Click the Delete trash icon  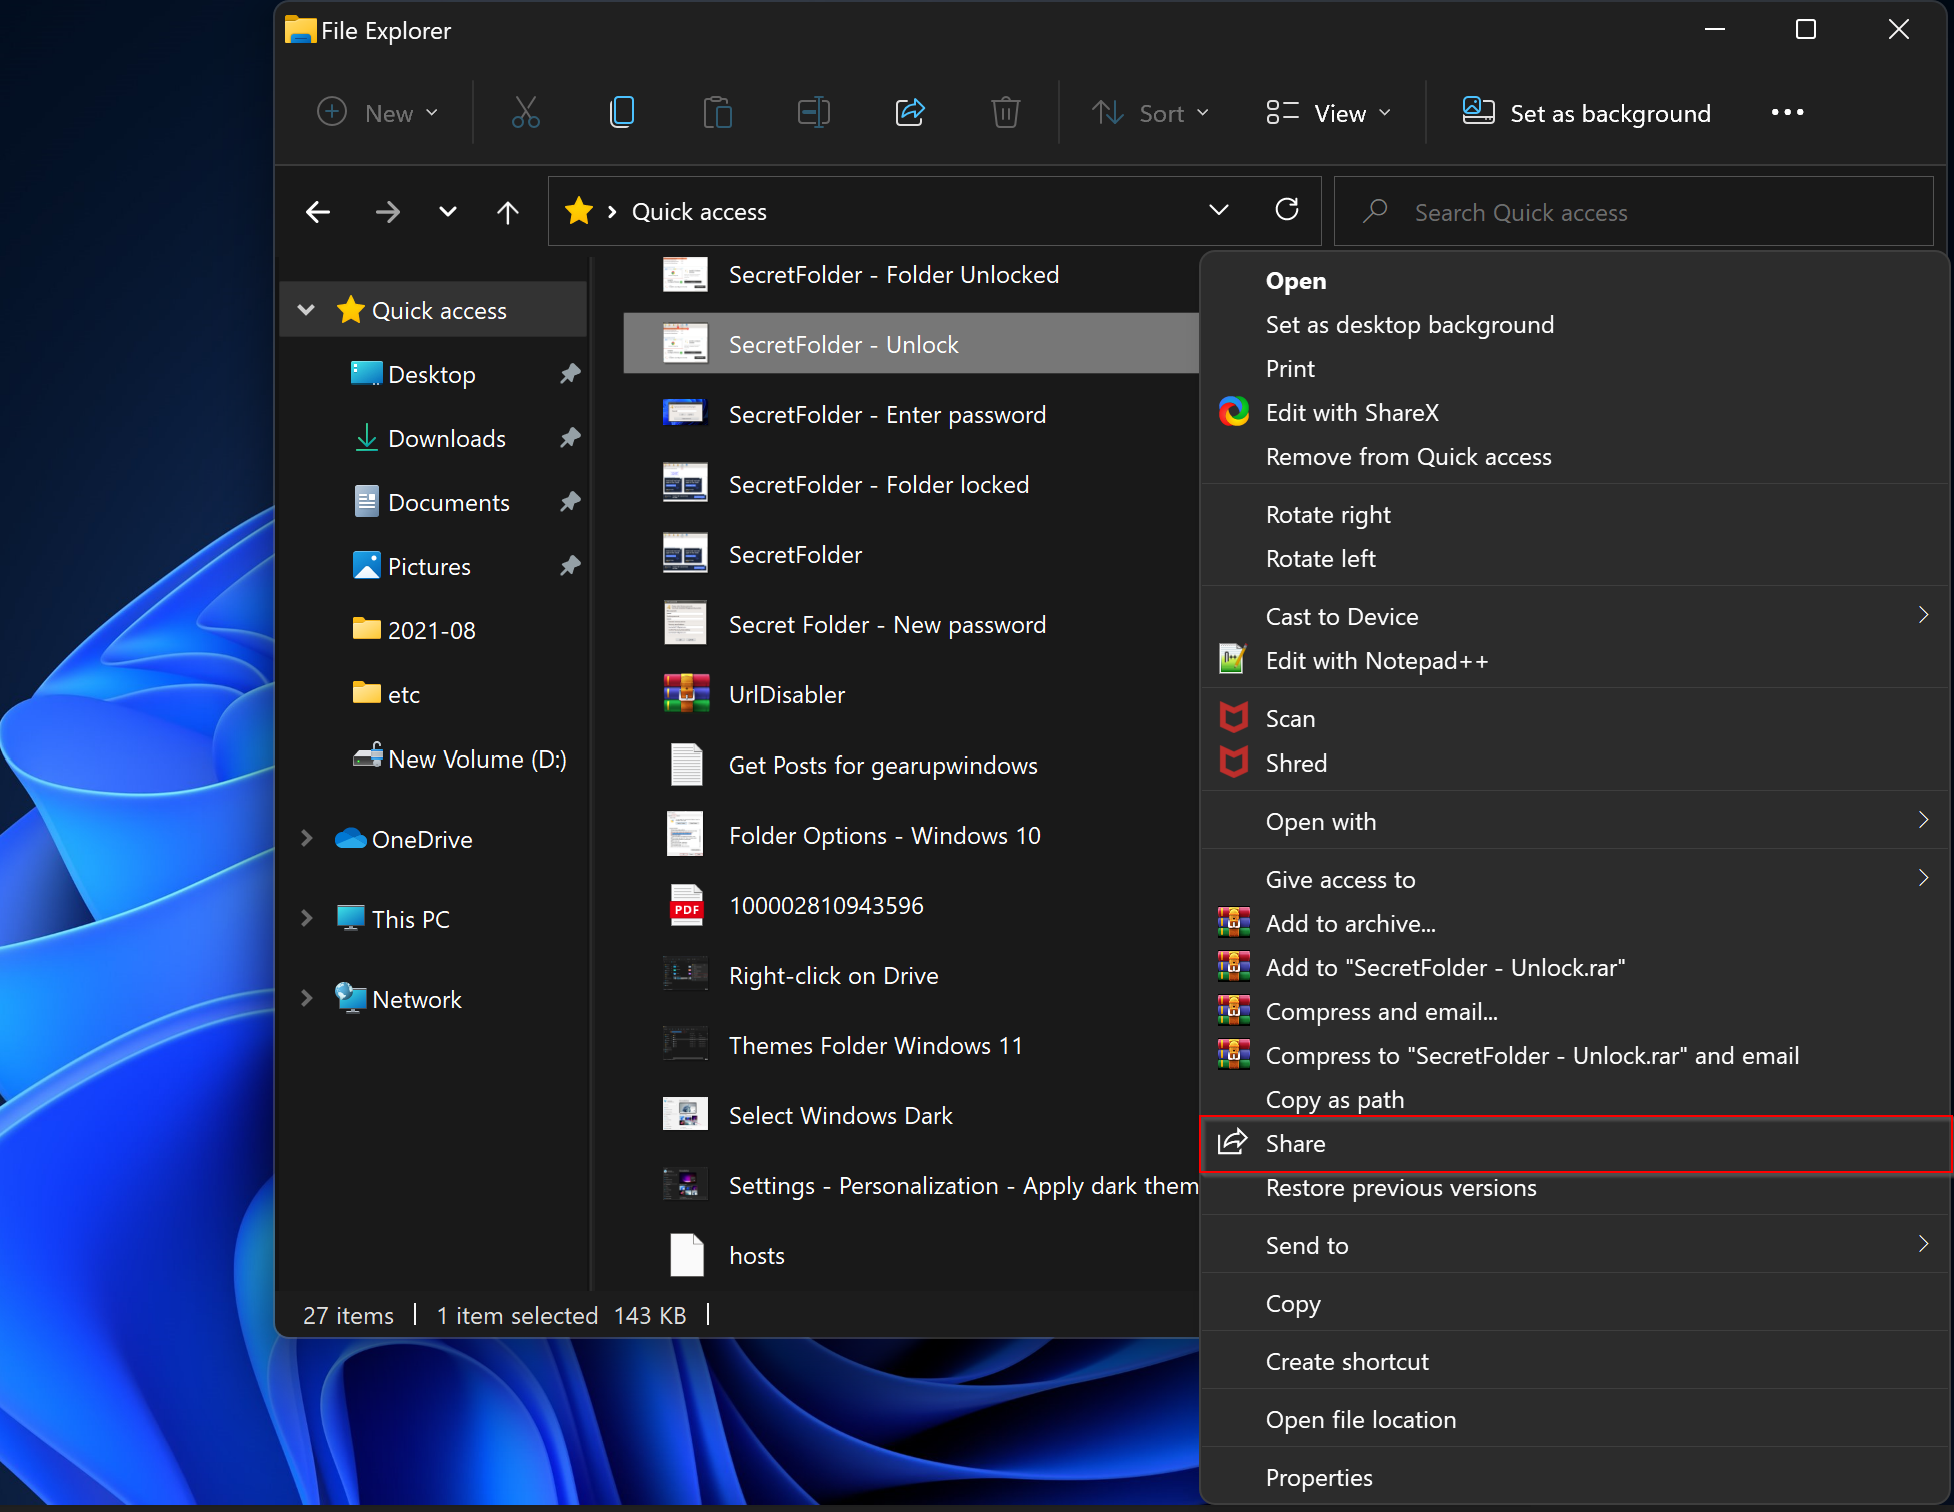coord(1005,112)
